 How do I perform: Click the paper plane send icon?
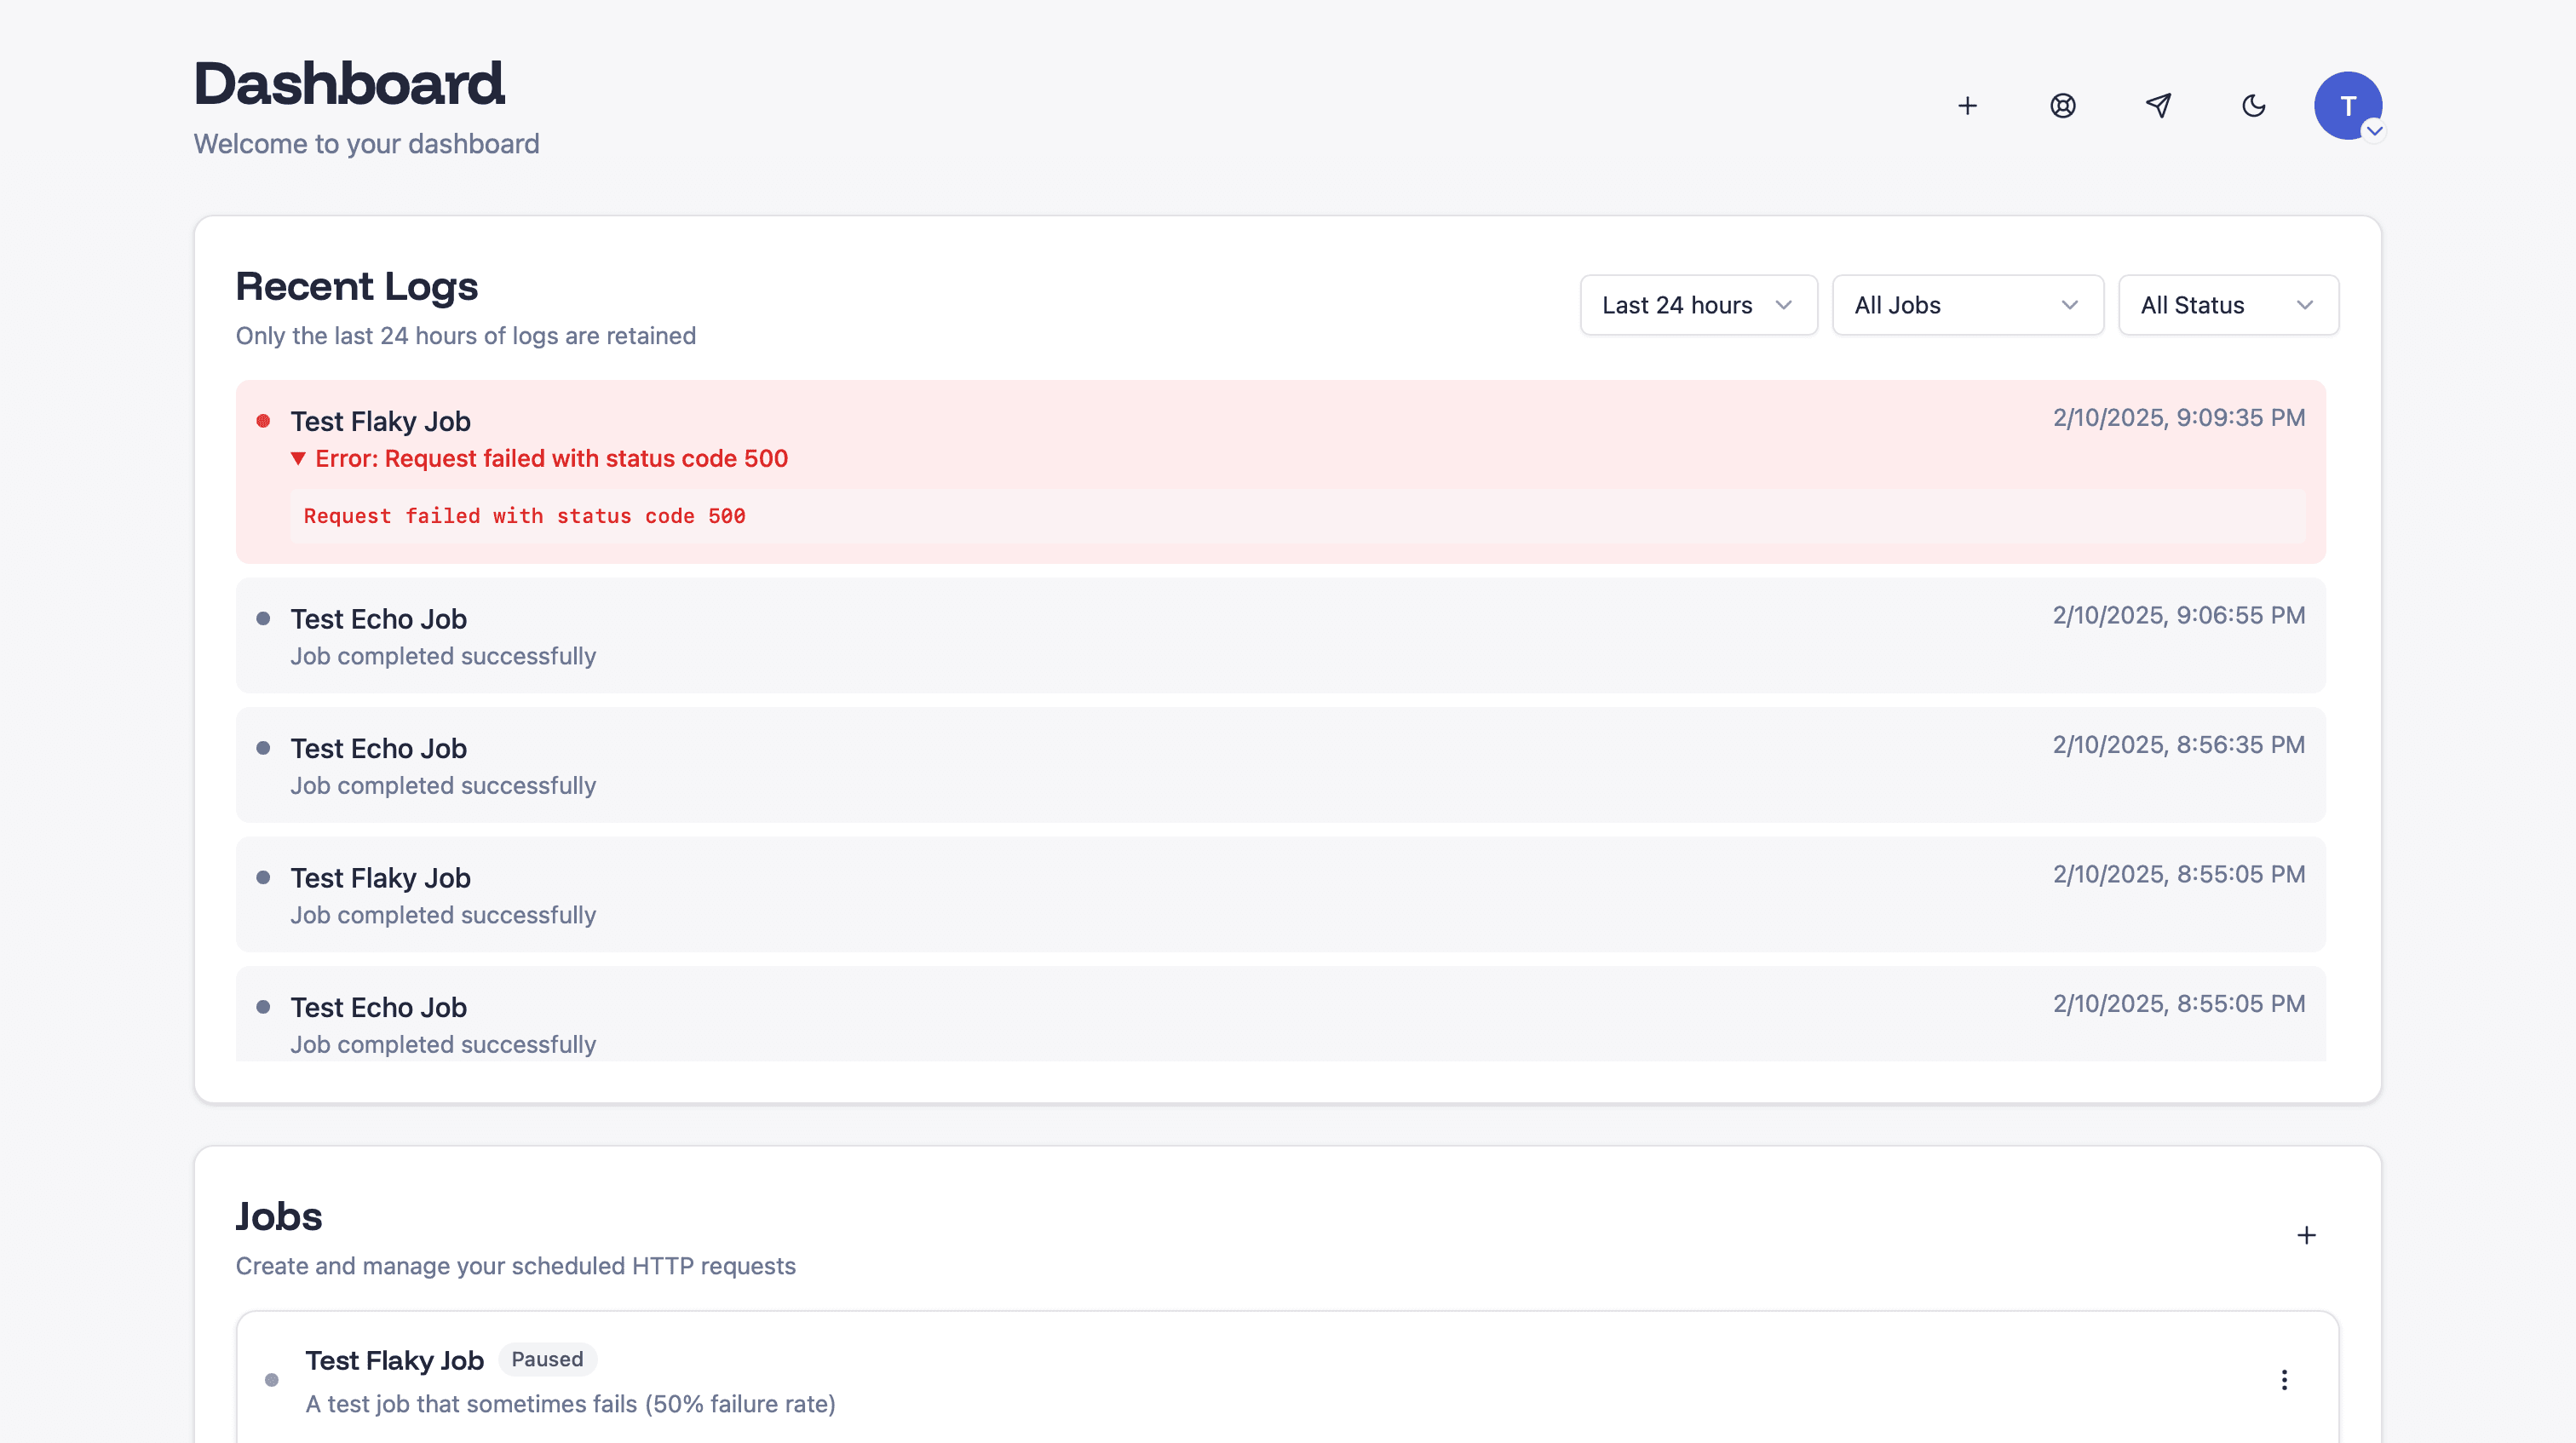coord(2158,106)
